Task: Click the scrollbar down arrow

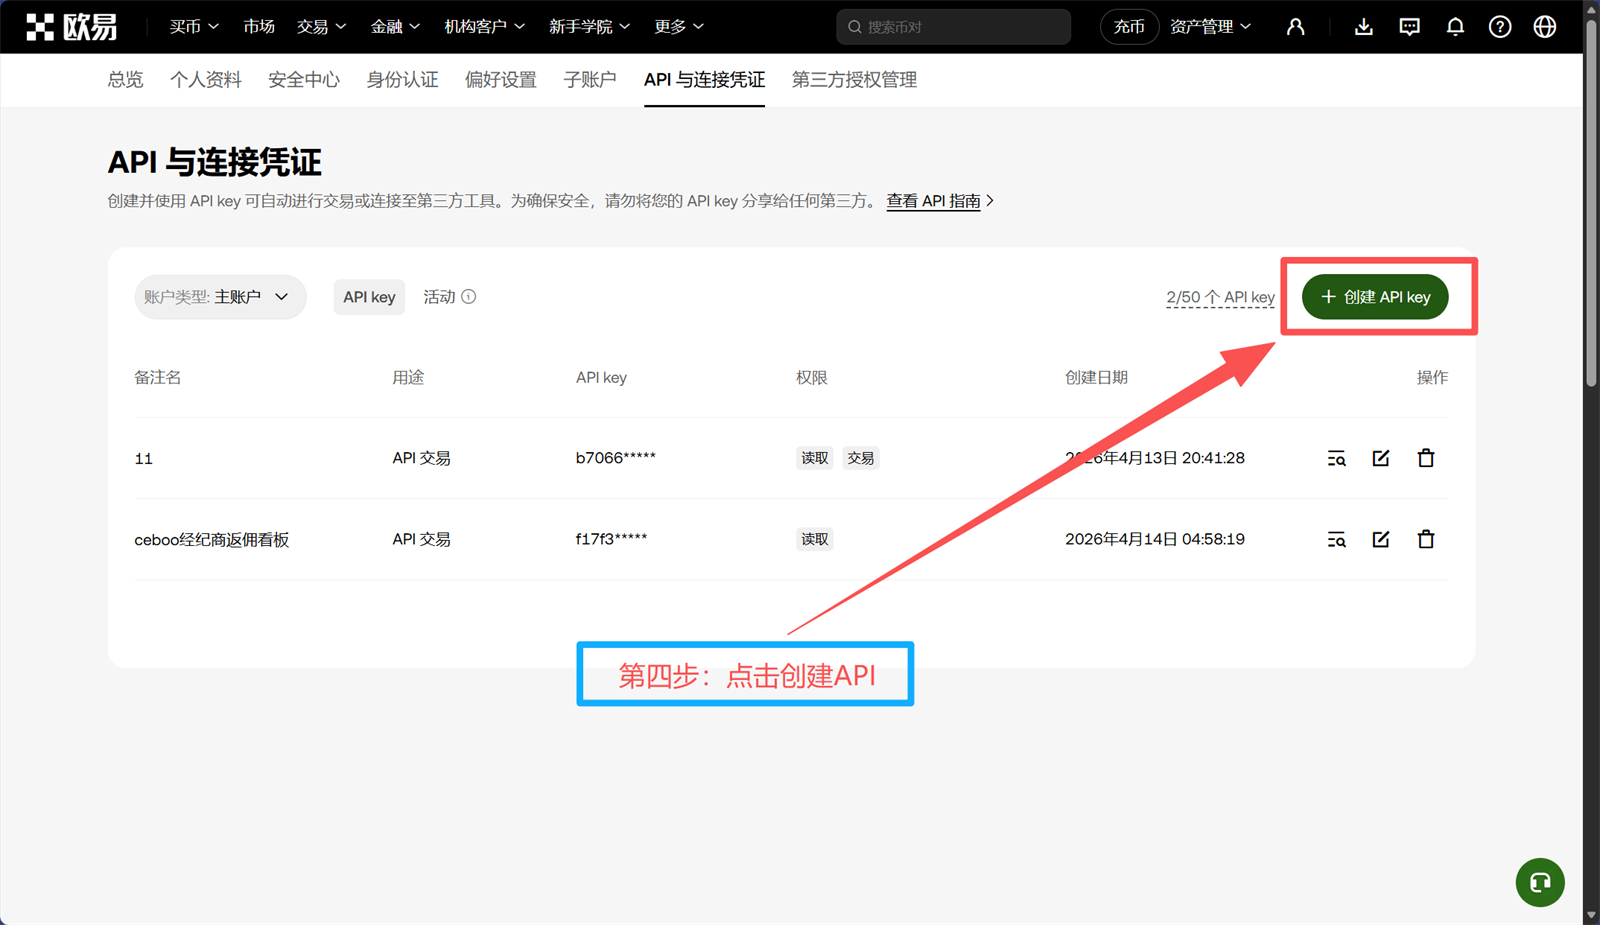Action: 1591,915
